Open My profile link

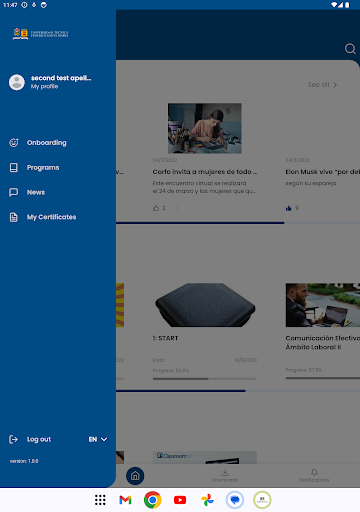point(44,86)
